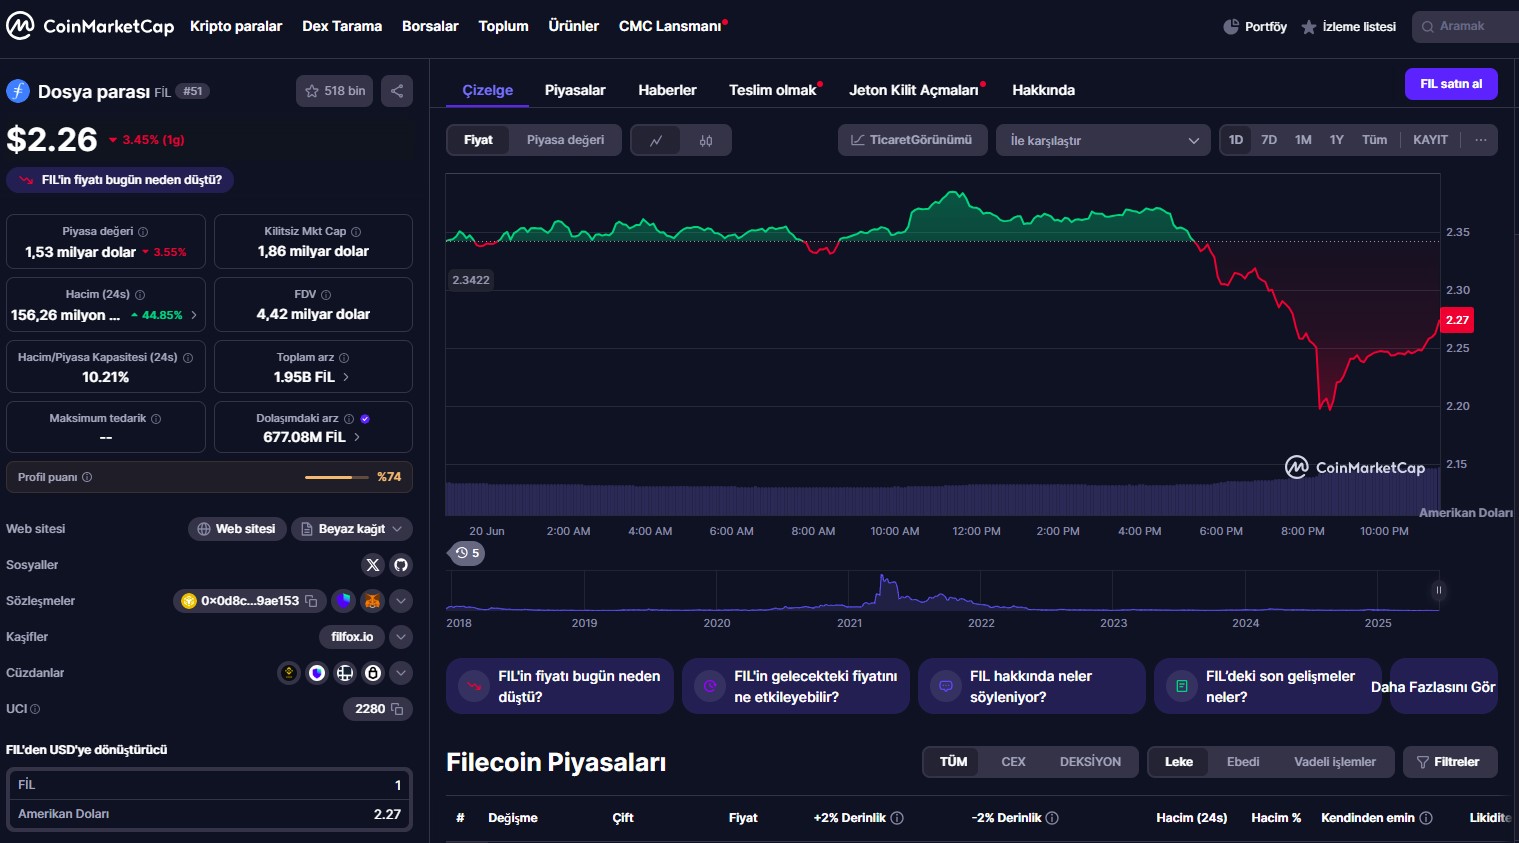
Task: Show info for Maksimum tedarik
Action: (156, 419)
